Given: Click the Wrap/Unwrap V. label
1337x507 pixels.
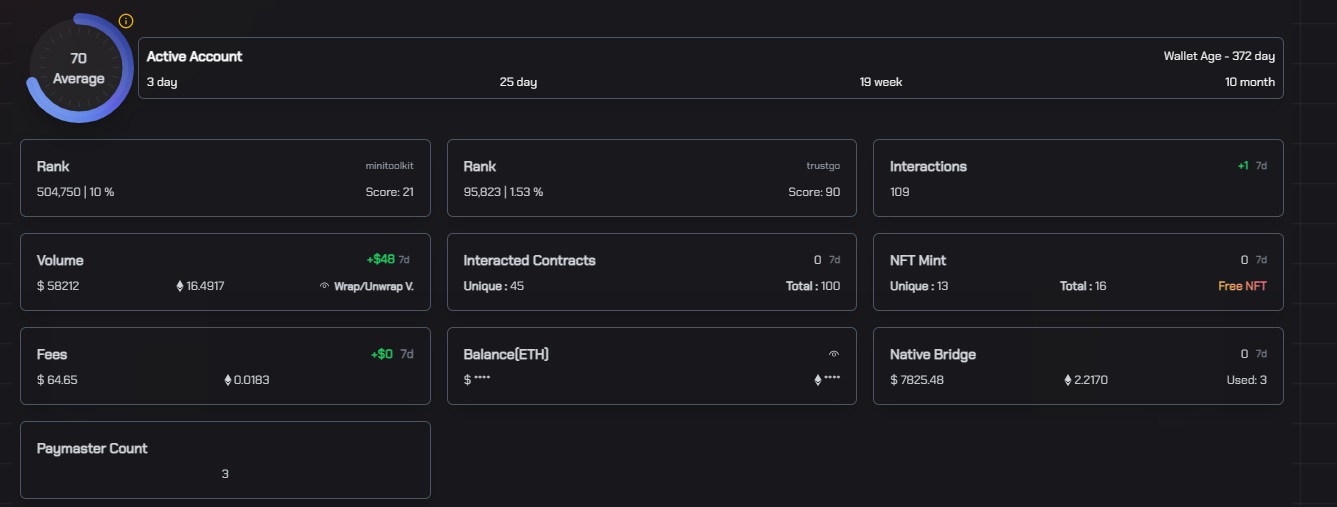Looking at the screenshot, I should click(374, 286).
